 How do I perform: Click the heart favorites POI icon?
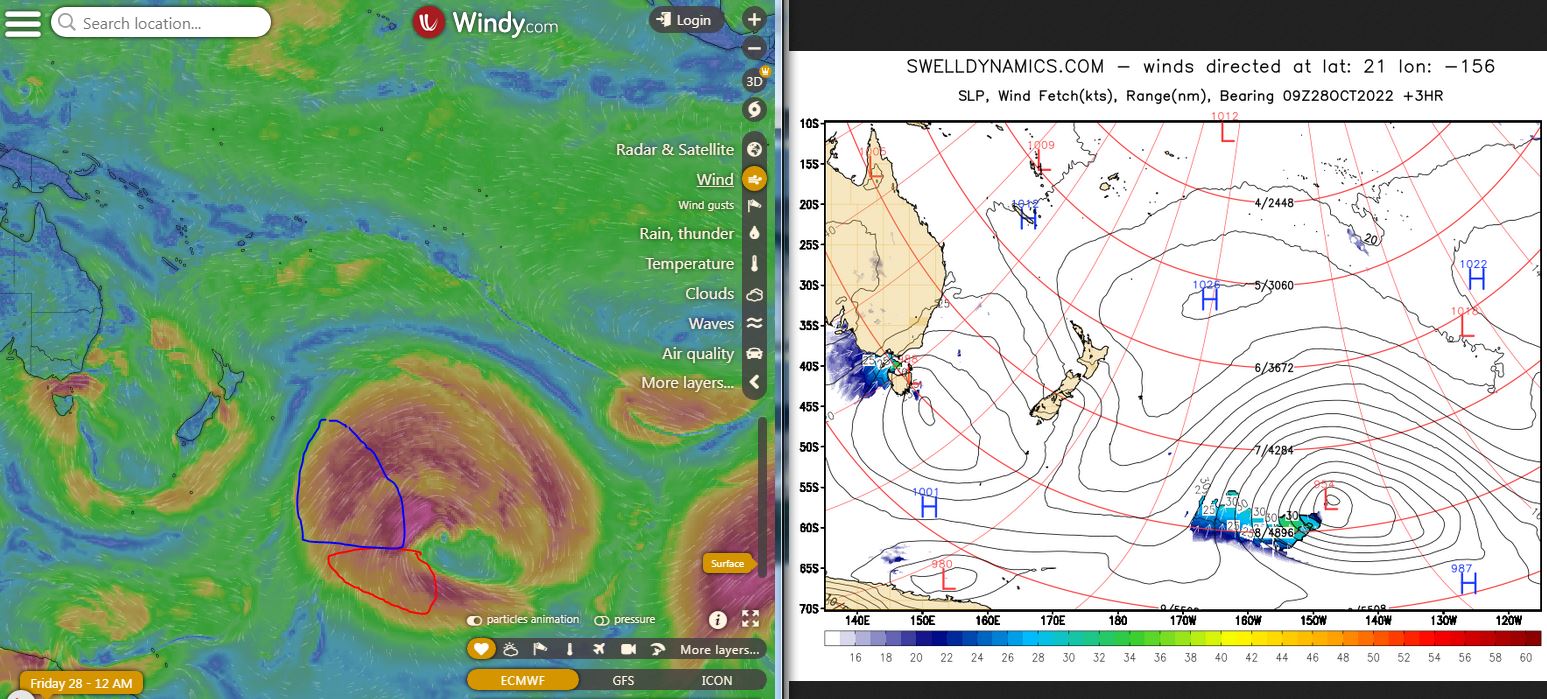point(481,649)
